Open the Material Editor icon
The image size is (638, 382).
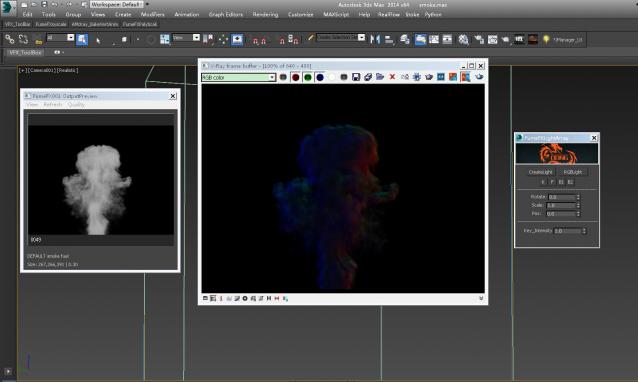point(463,39)
